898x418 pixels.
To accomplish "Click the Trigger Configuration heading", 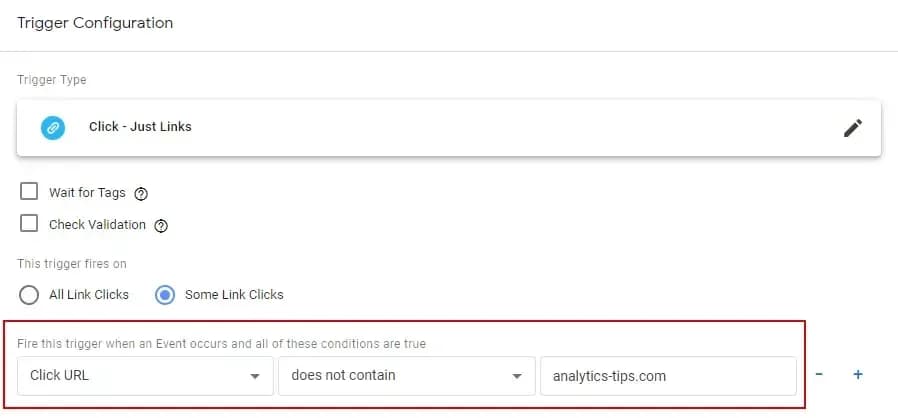I will click(95, 22).
